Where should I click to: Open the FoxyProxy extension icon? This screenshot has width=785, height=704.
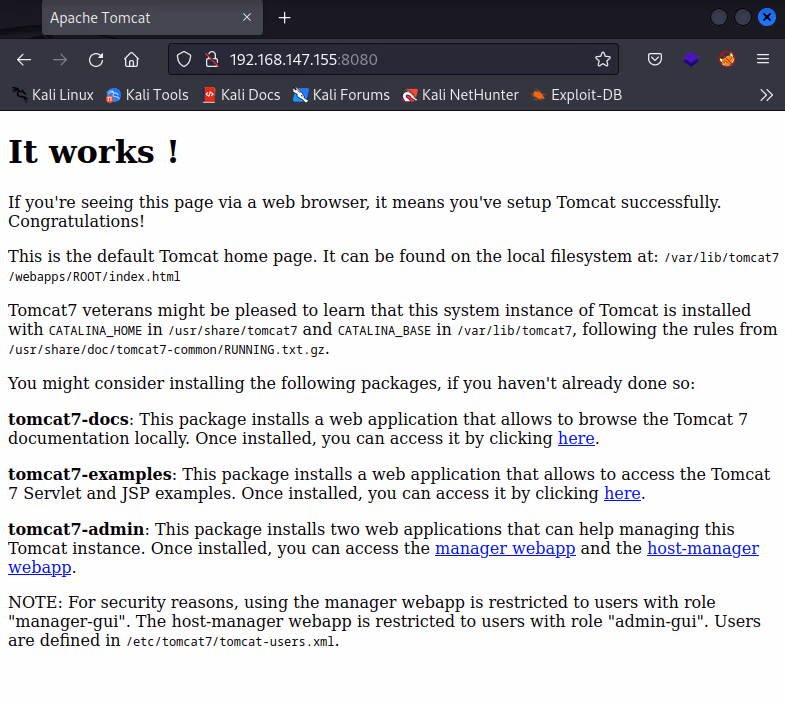pyautogui.click(x=726, y=60)
